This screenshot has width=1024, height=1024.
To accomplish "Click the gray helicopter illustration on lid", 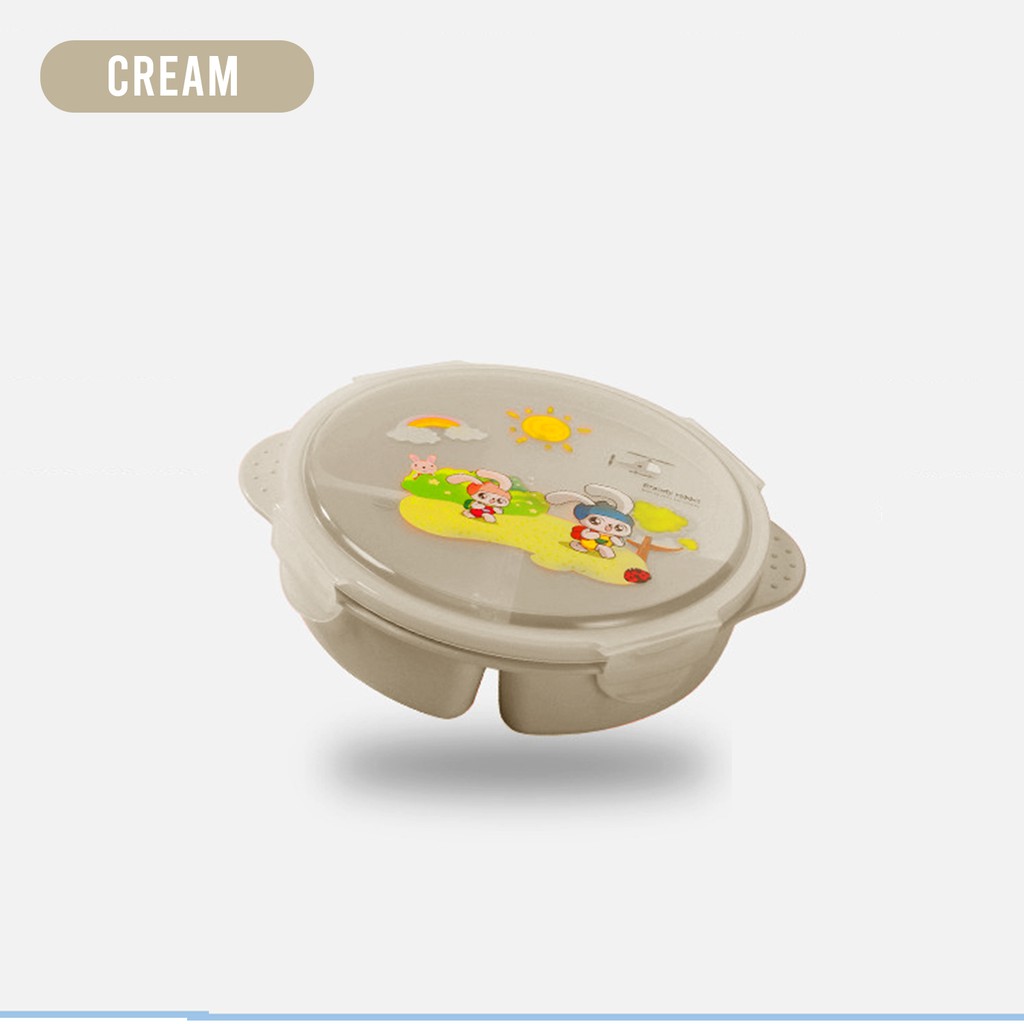I will coord(640,464).
